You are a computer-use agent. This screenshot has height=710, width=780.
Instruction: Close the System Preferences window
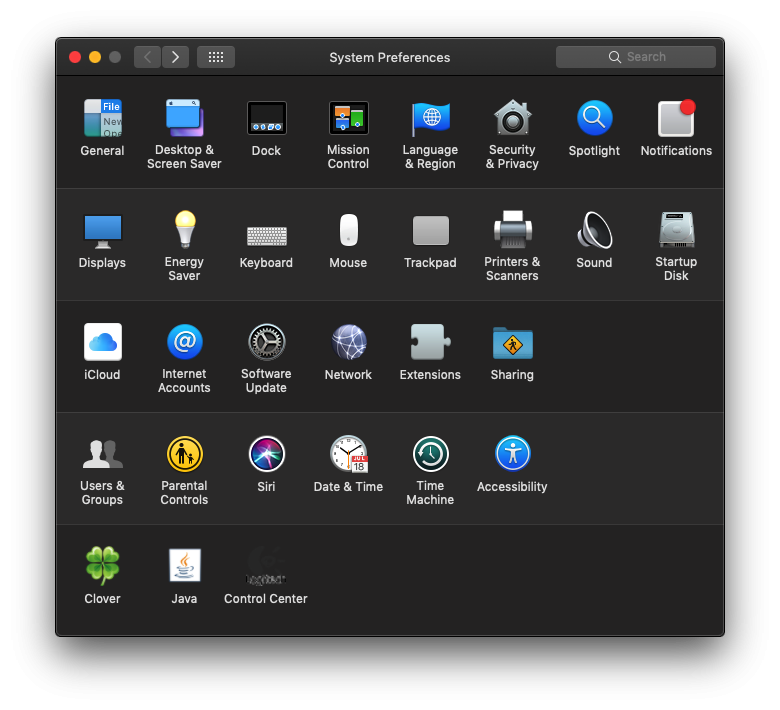point(75,57)
